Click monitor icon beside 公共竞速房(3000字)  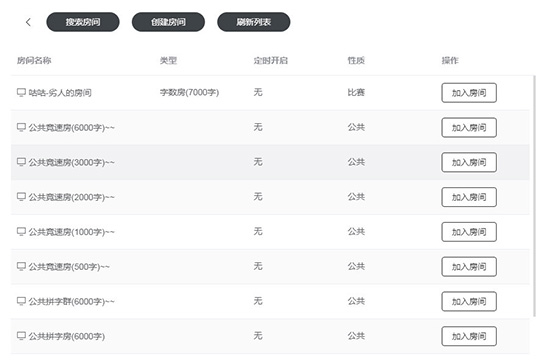[x=21, y=162]
